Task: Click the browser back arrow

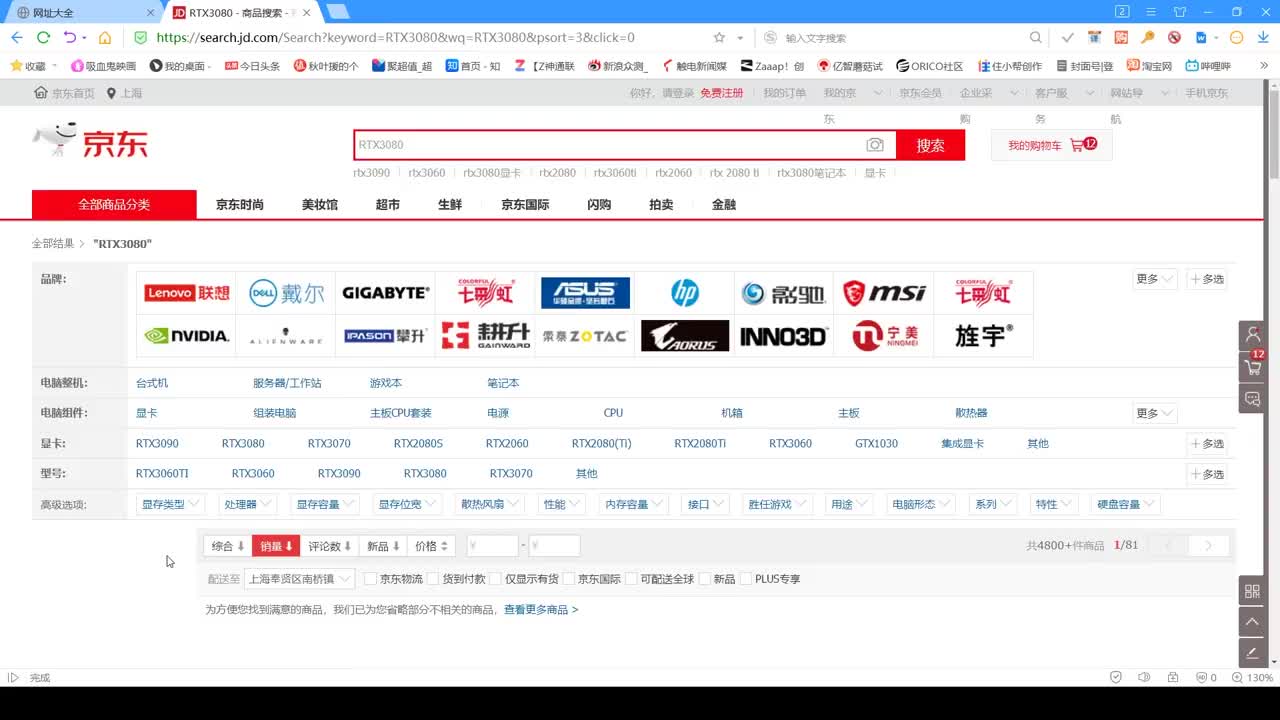Action: 16,37
